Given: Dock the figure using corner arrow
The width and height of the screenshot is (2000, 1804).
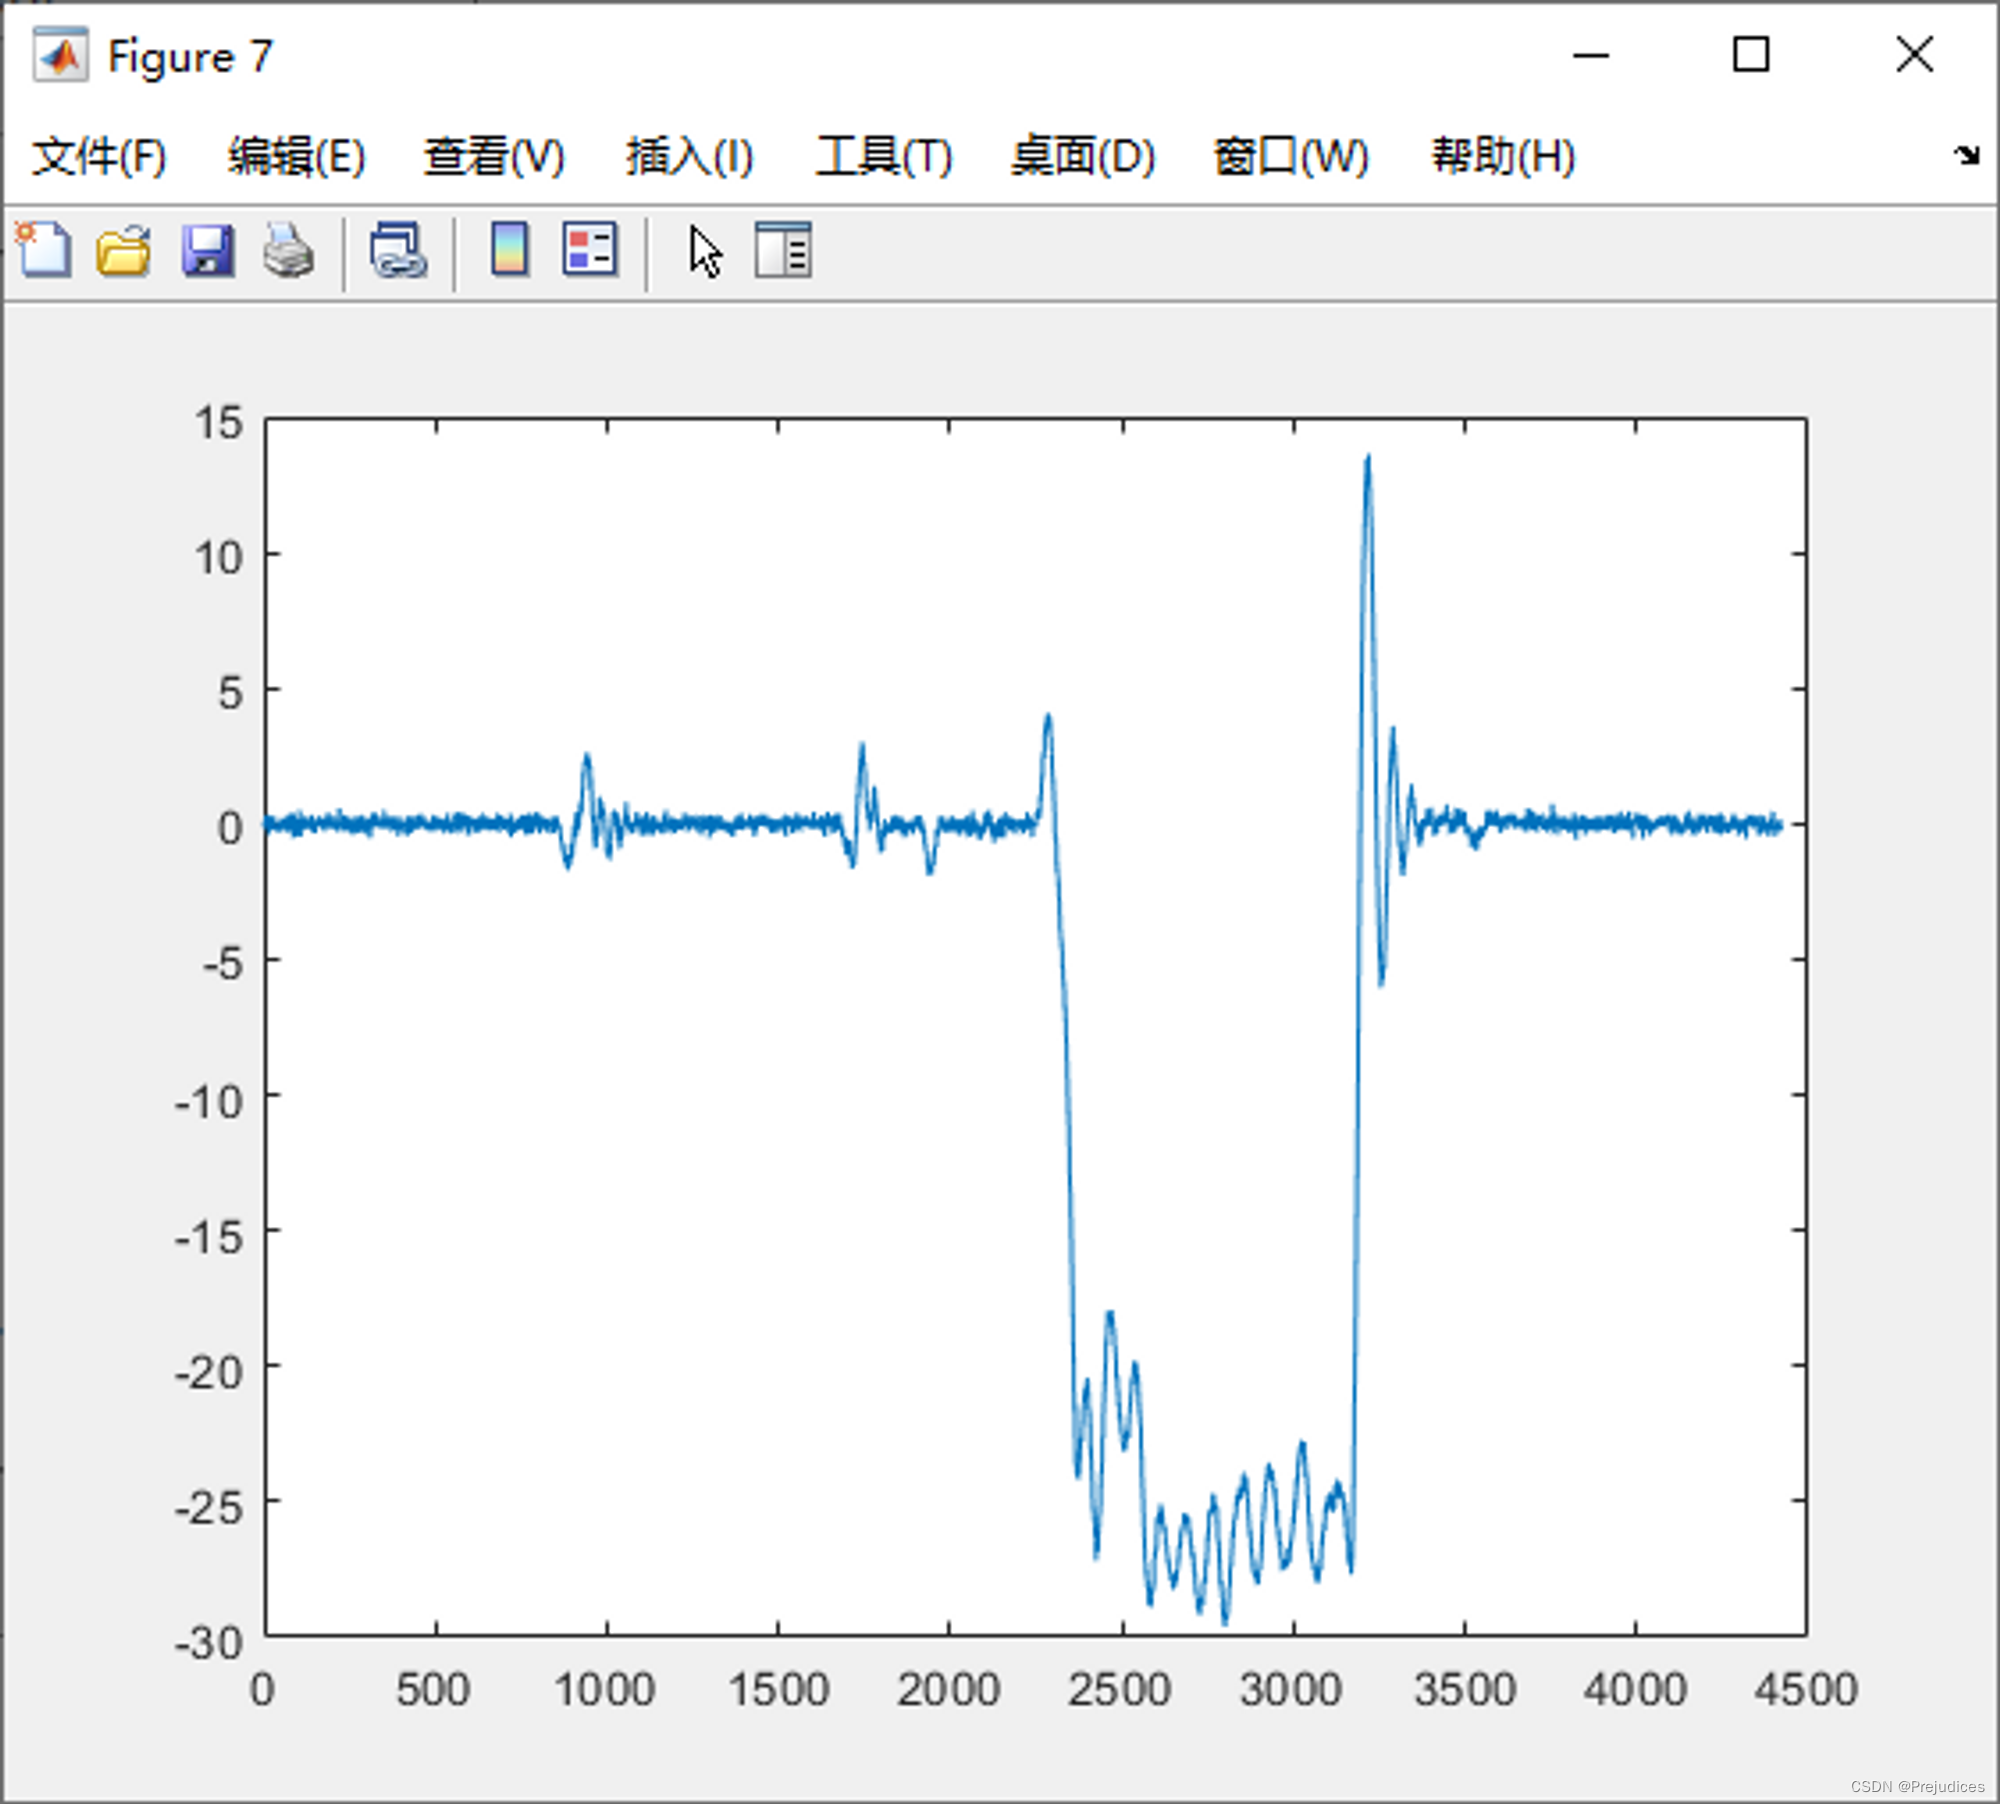Looking at the screenshot, I should pos(1966,155).
